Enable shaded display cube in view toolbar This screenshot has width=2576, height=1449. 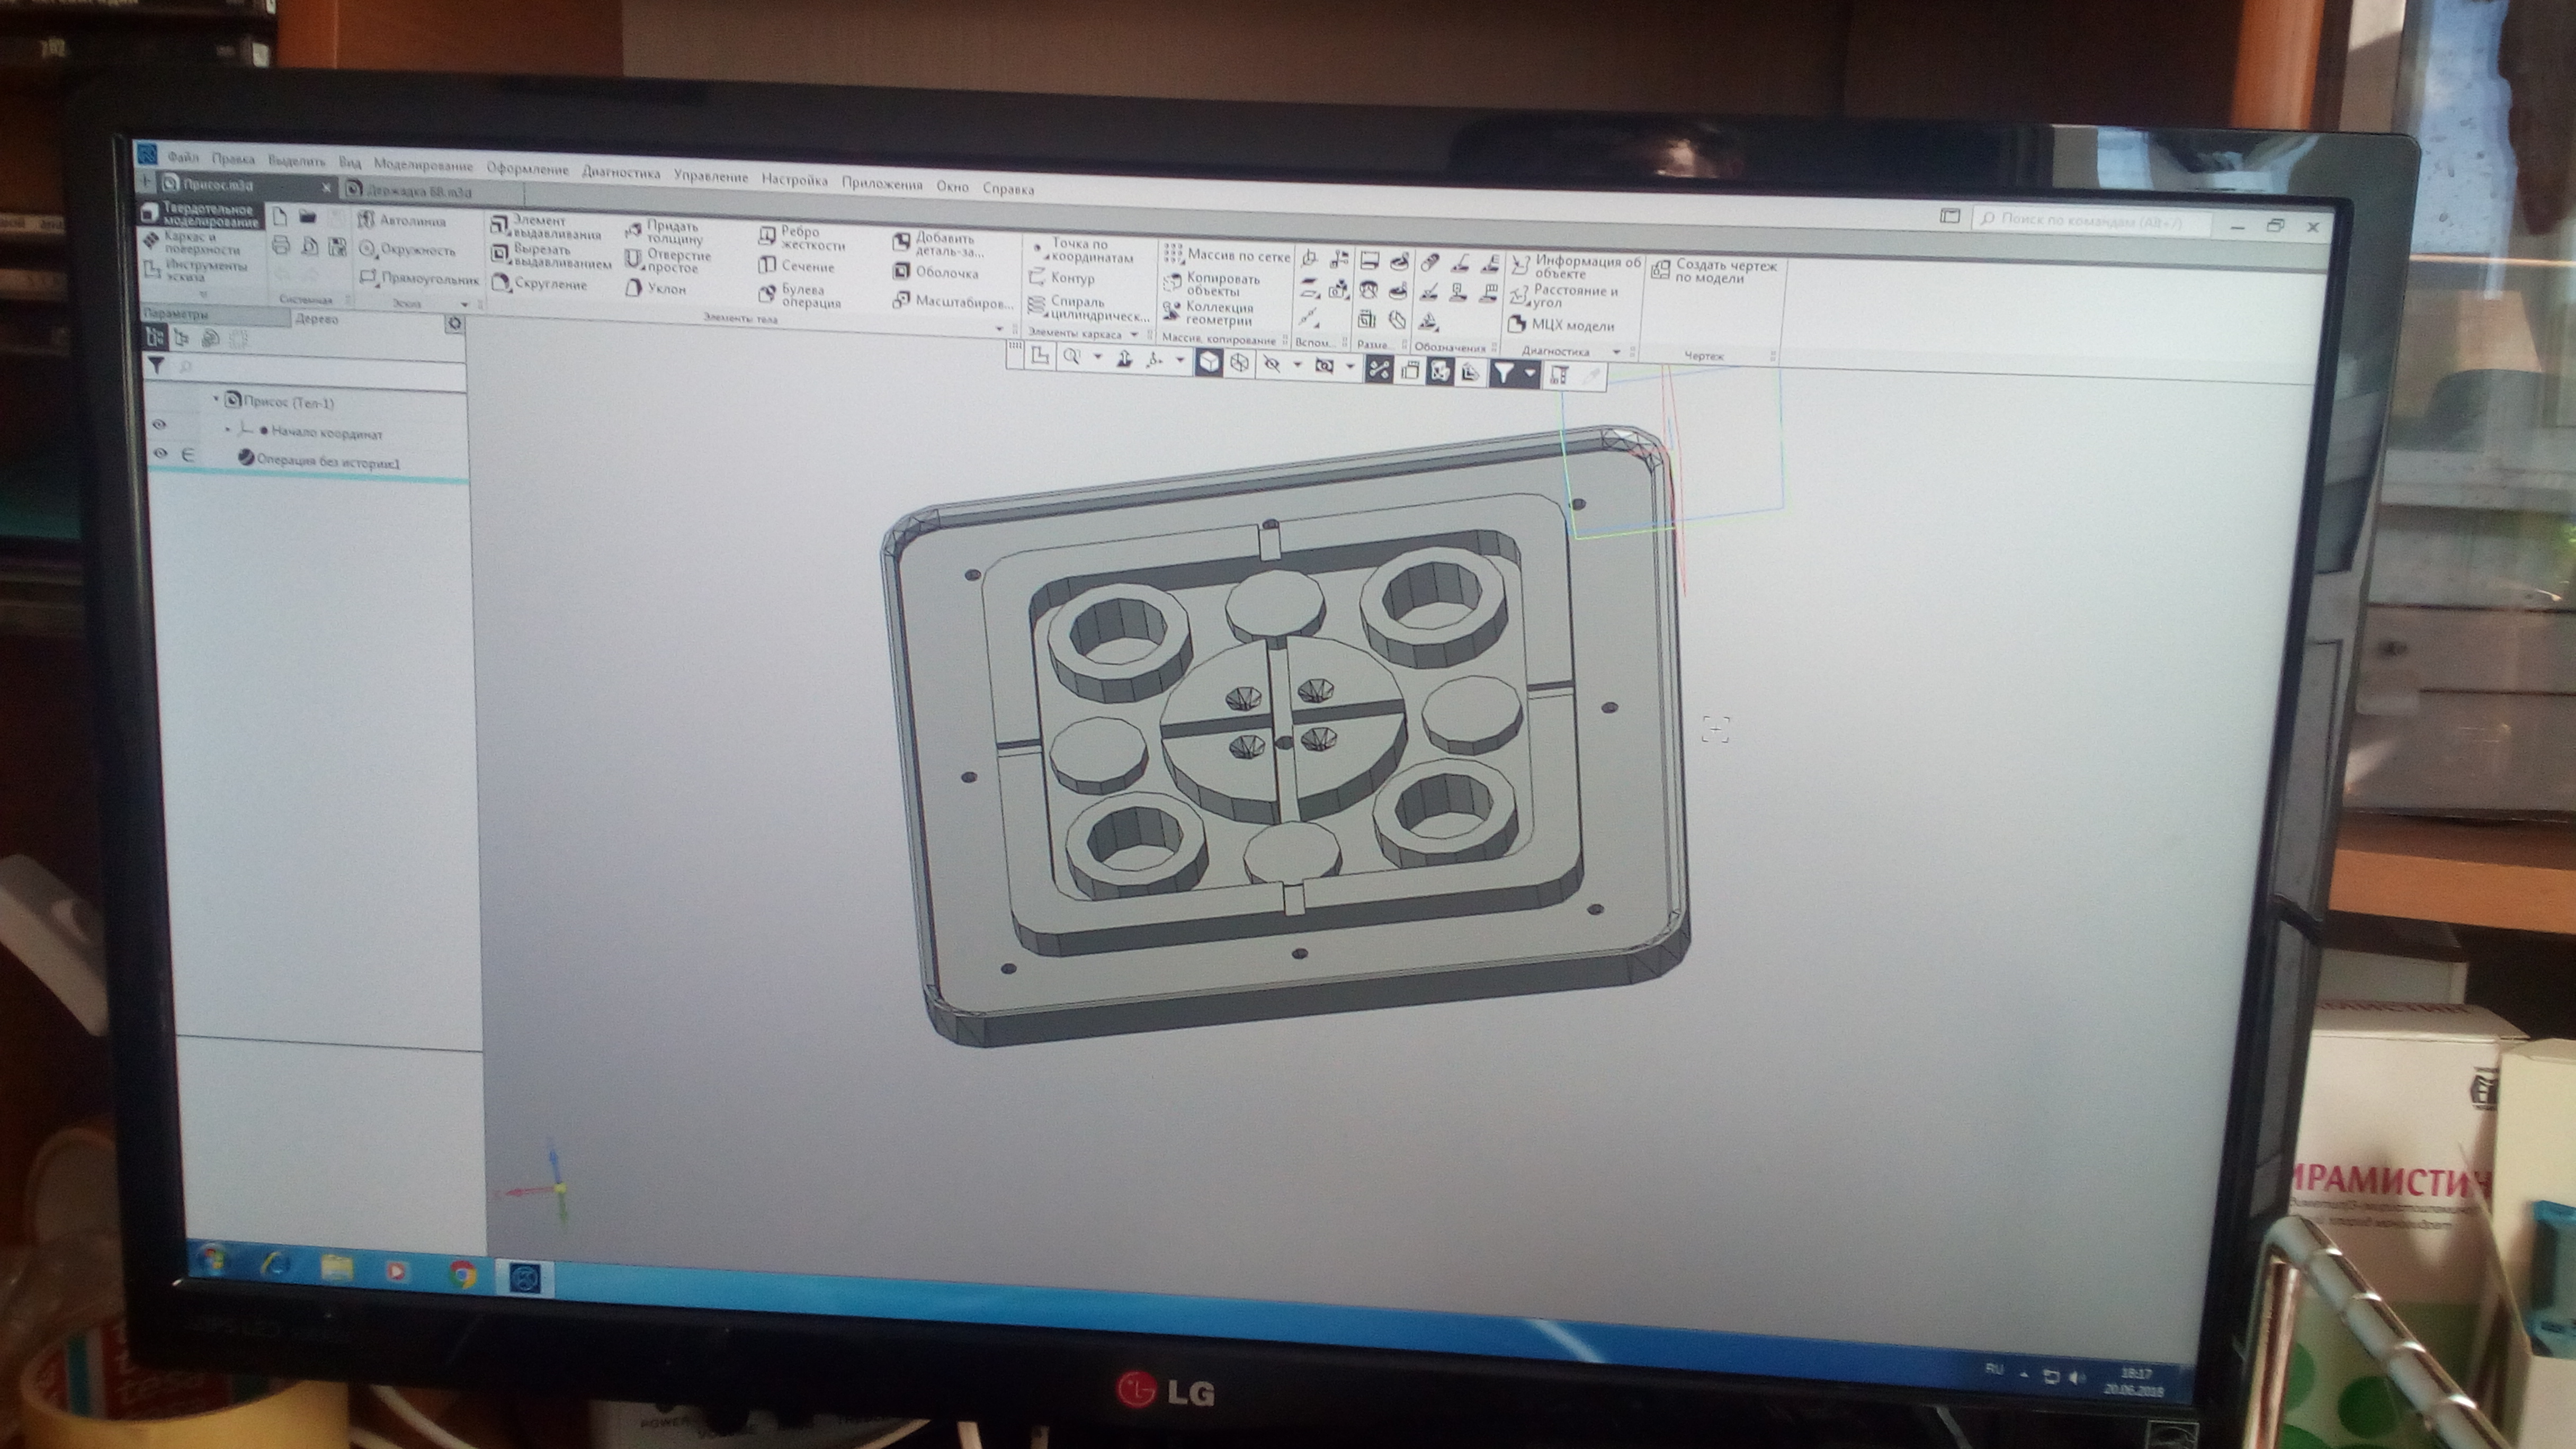[1209, 362]
